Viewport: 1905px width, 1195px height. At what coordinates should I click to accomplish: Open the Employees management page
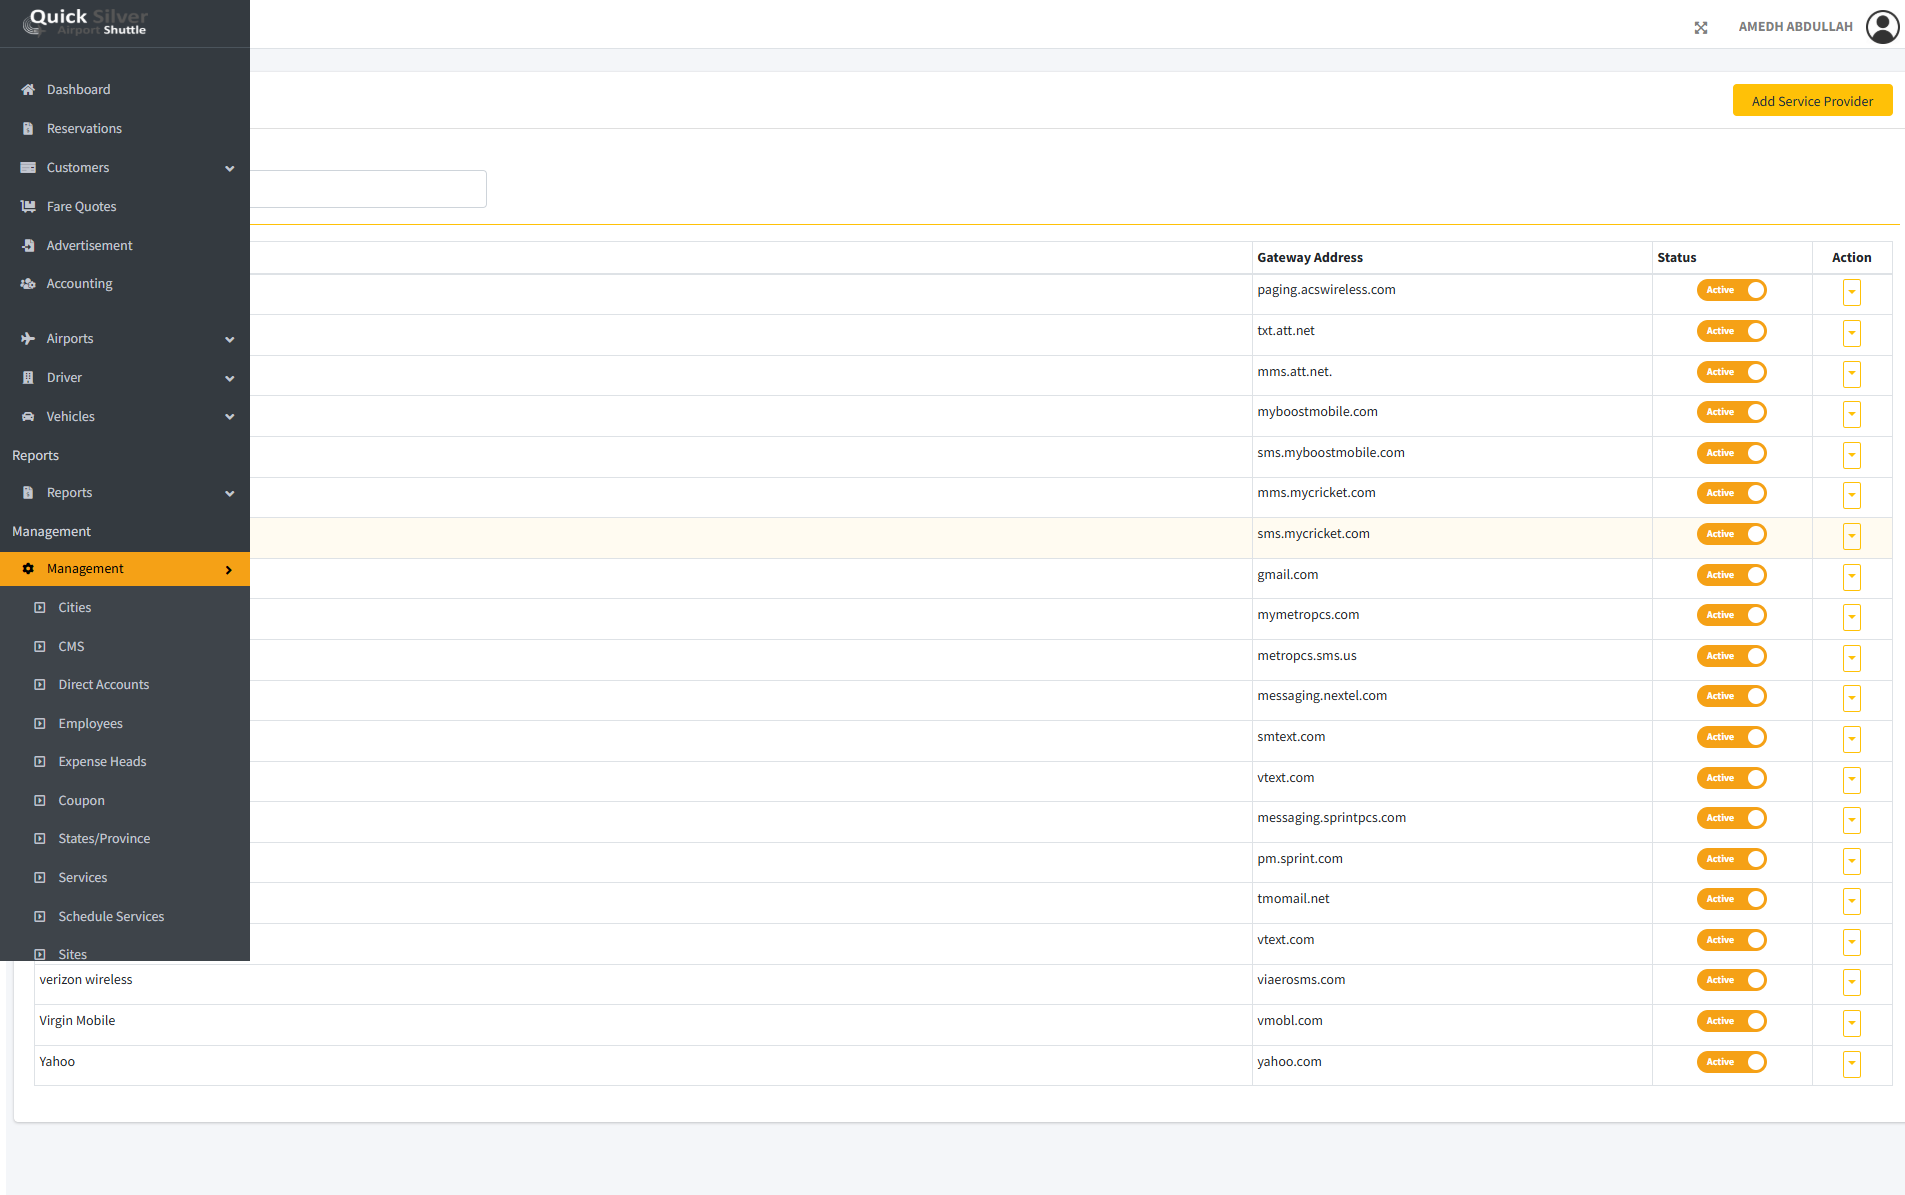(90, 724)
